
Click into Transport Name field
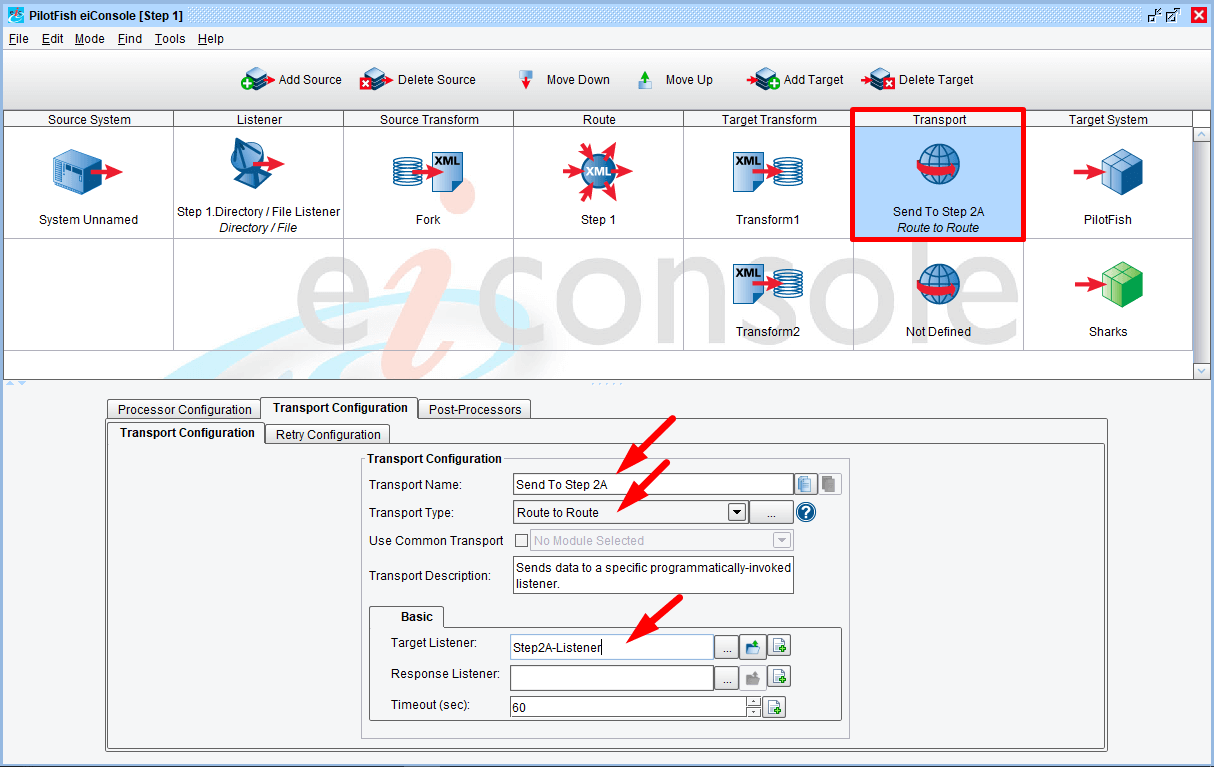pyautogui.click(x=653, y=485)
